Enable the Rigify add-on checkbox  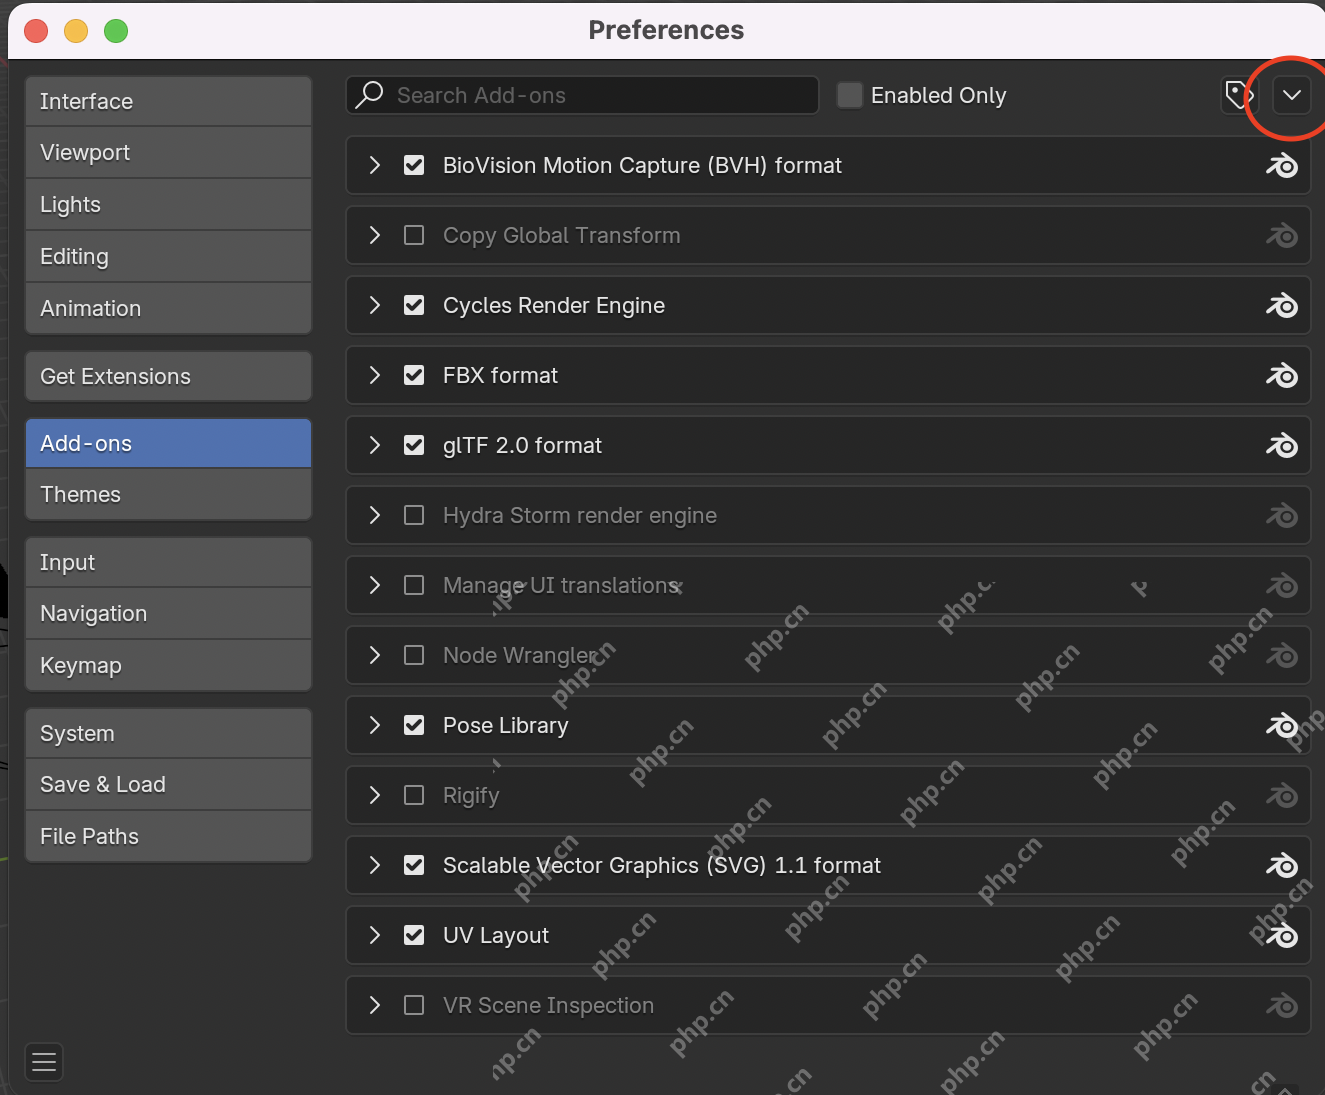414,795
